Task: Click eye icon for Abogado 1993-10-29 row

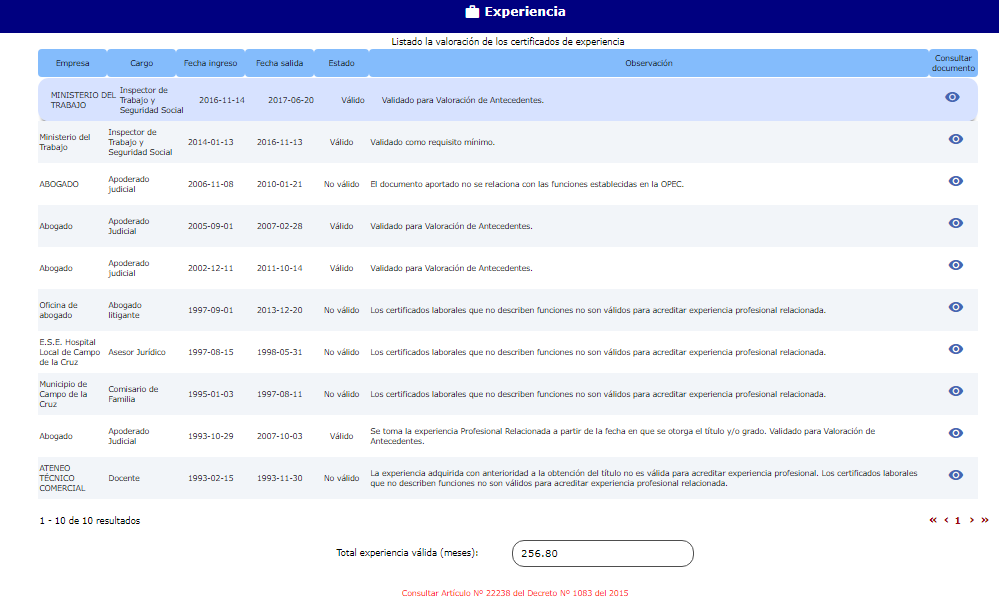Action: 955,433
